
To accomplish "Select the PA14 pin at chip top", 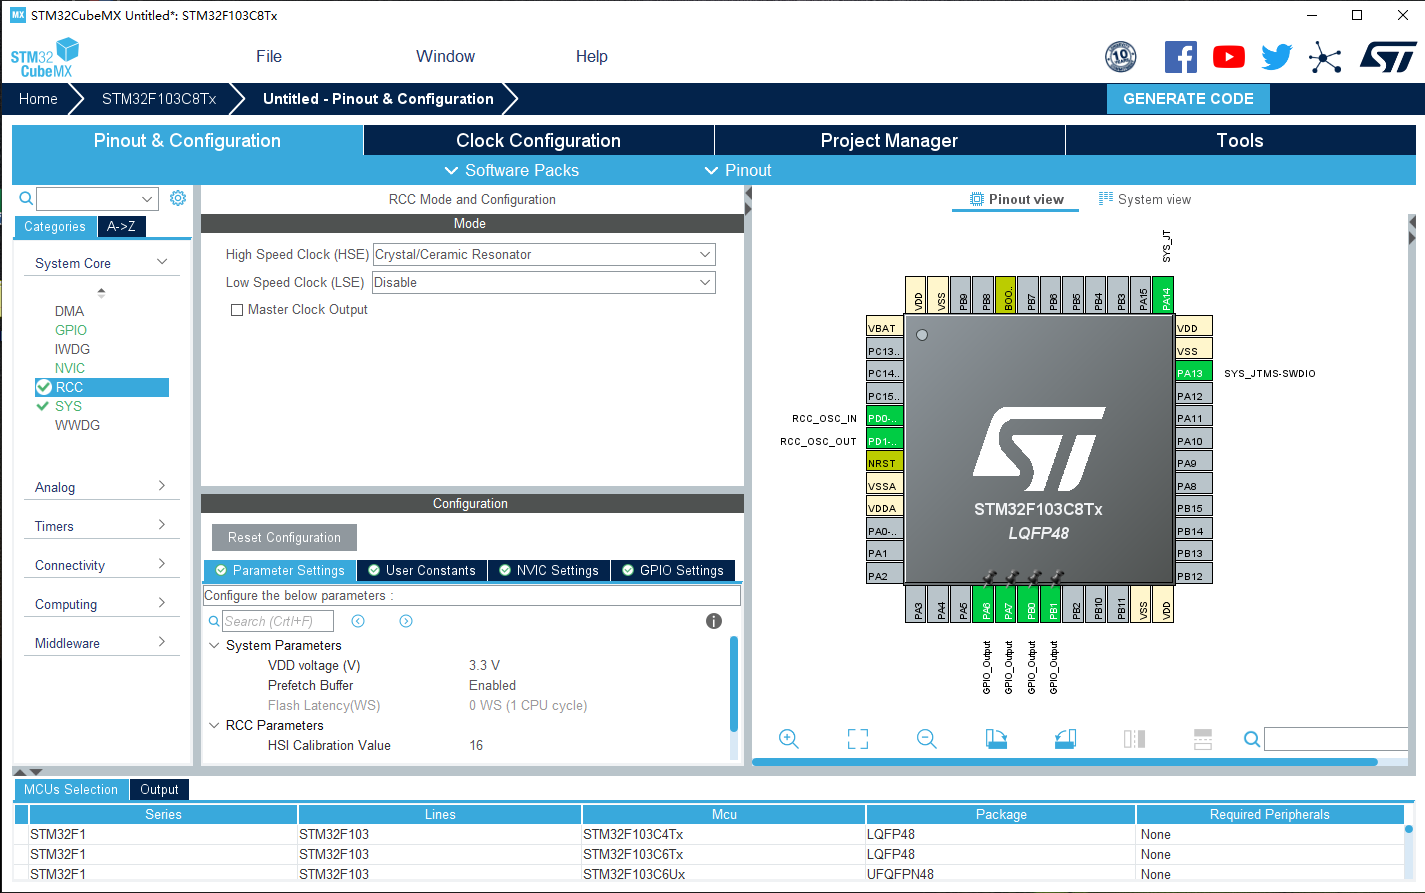I will [x=1165, y=295].
